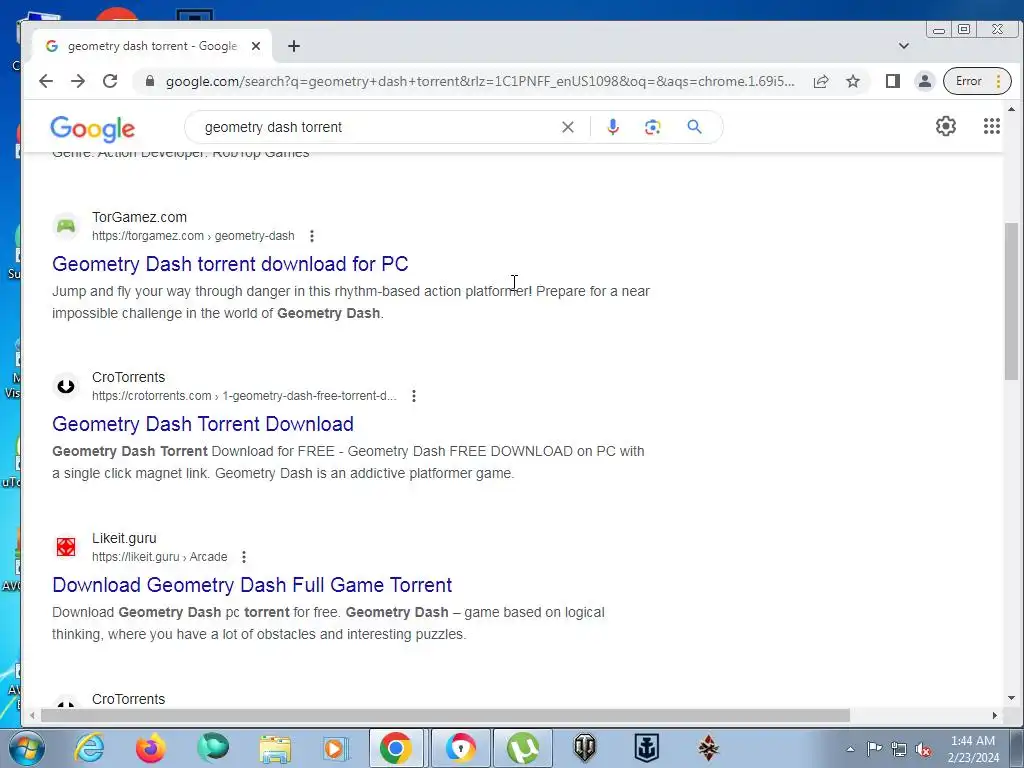Viewport: 1024px width, 768px height.
Task: Go to Google home via logo
Action: (x=93, y=129)
